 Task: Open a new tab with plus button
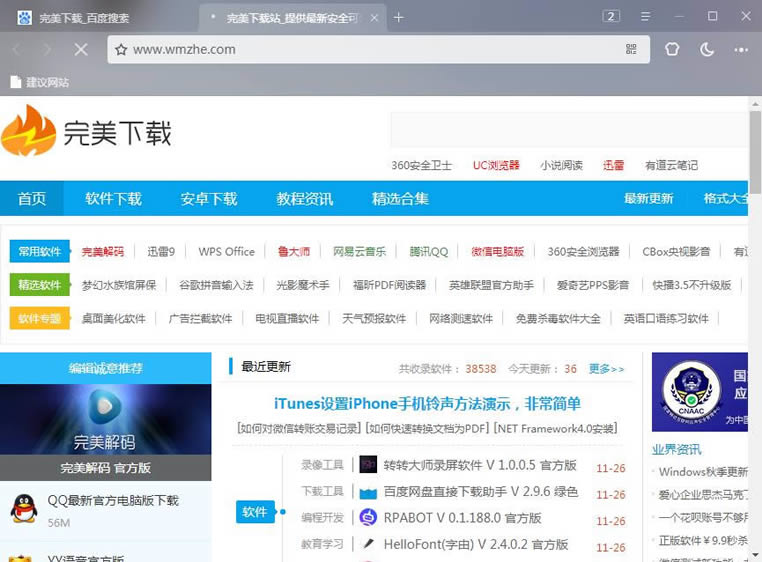[x=398, y=18]
